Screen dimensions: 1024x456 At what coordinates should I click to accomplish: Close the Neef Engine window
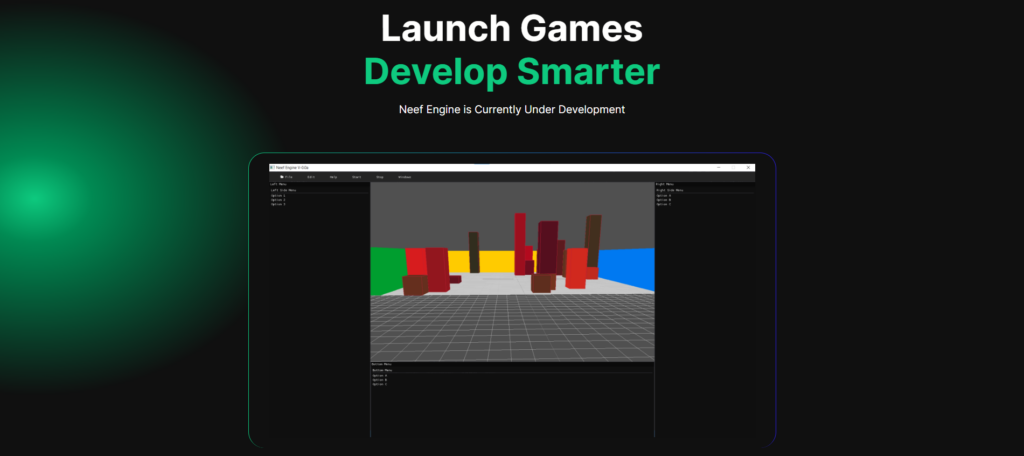pyautogui.click(x=748, y=167)
